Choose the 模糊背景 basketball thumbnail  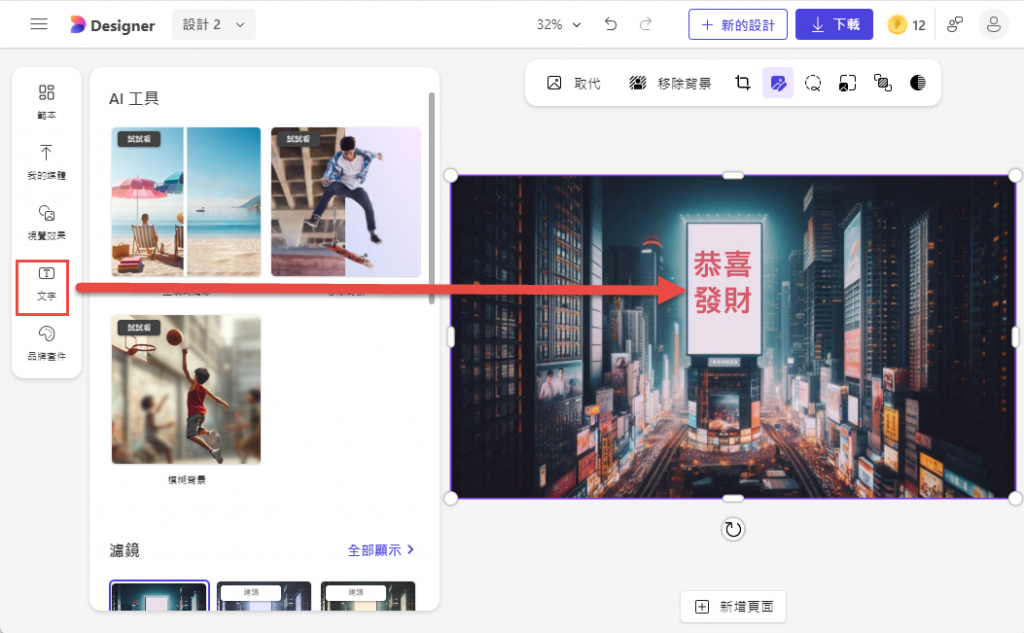pyautogui.click(x=186, y=389)
